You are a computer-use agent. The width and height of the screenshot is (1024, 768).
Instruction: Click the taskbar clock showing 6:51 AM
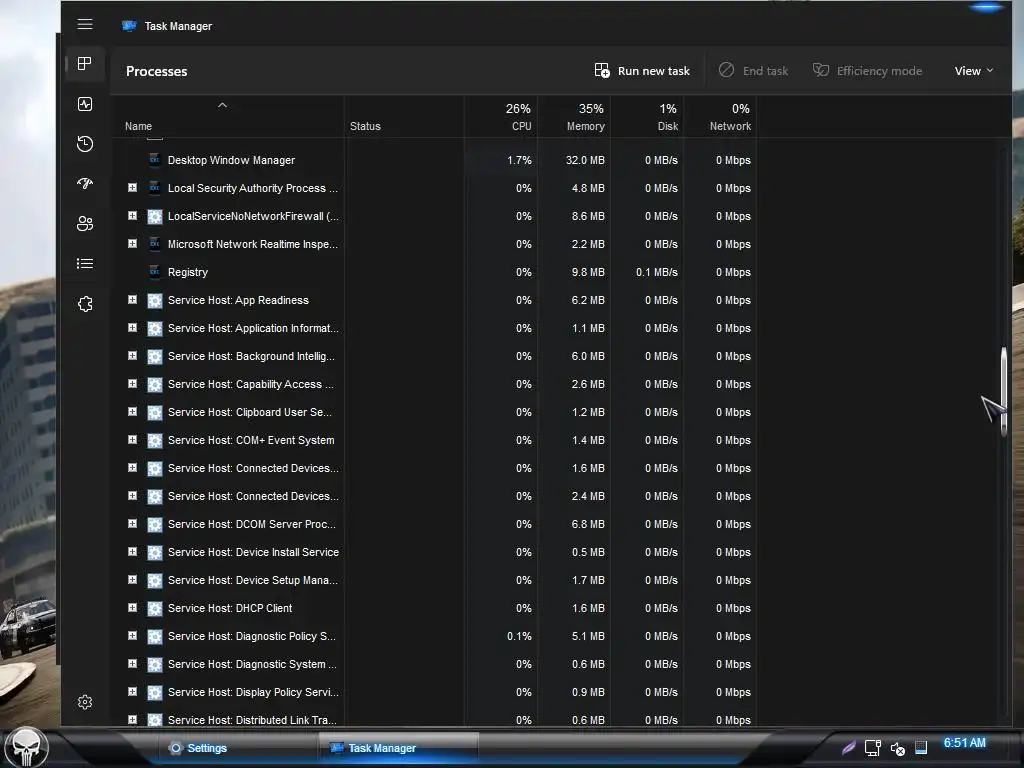click(965, 743)
